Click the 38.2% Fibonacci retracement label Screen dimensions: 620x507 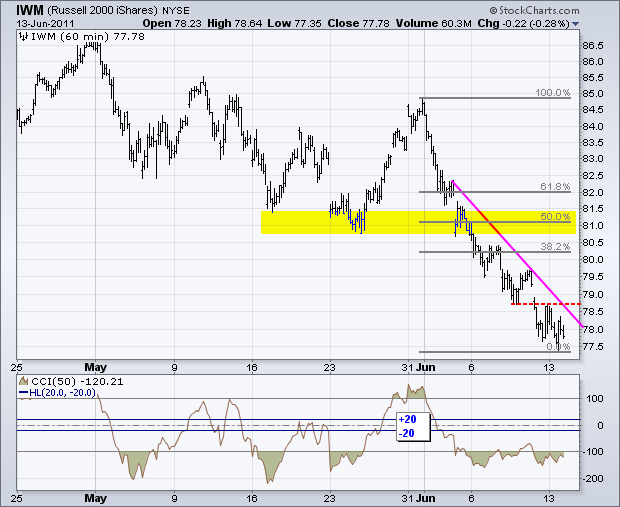point(555,246)
